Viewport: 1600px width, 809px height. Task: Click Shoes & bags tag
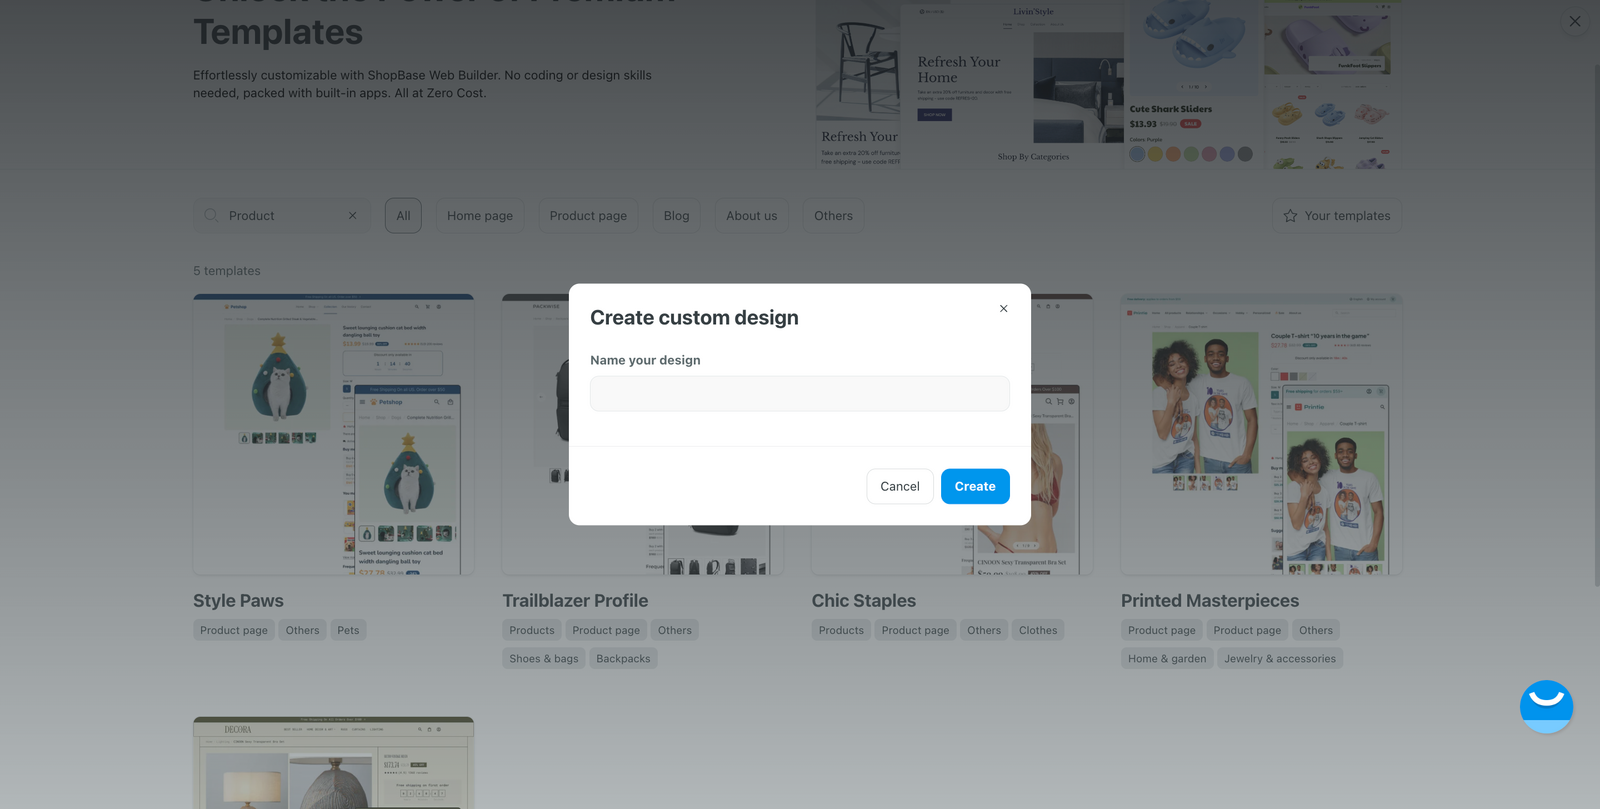click(544, 658)
